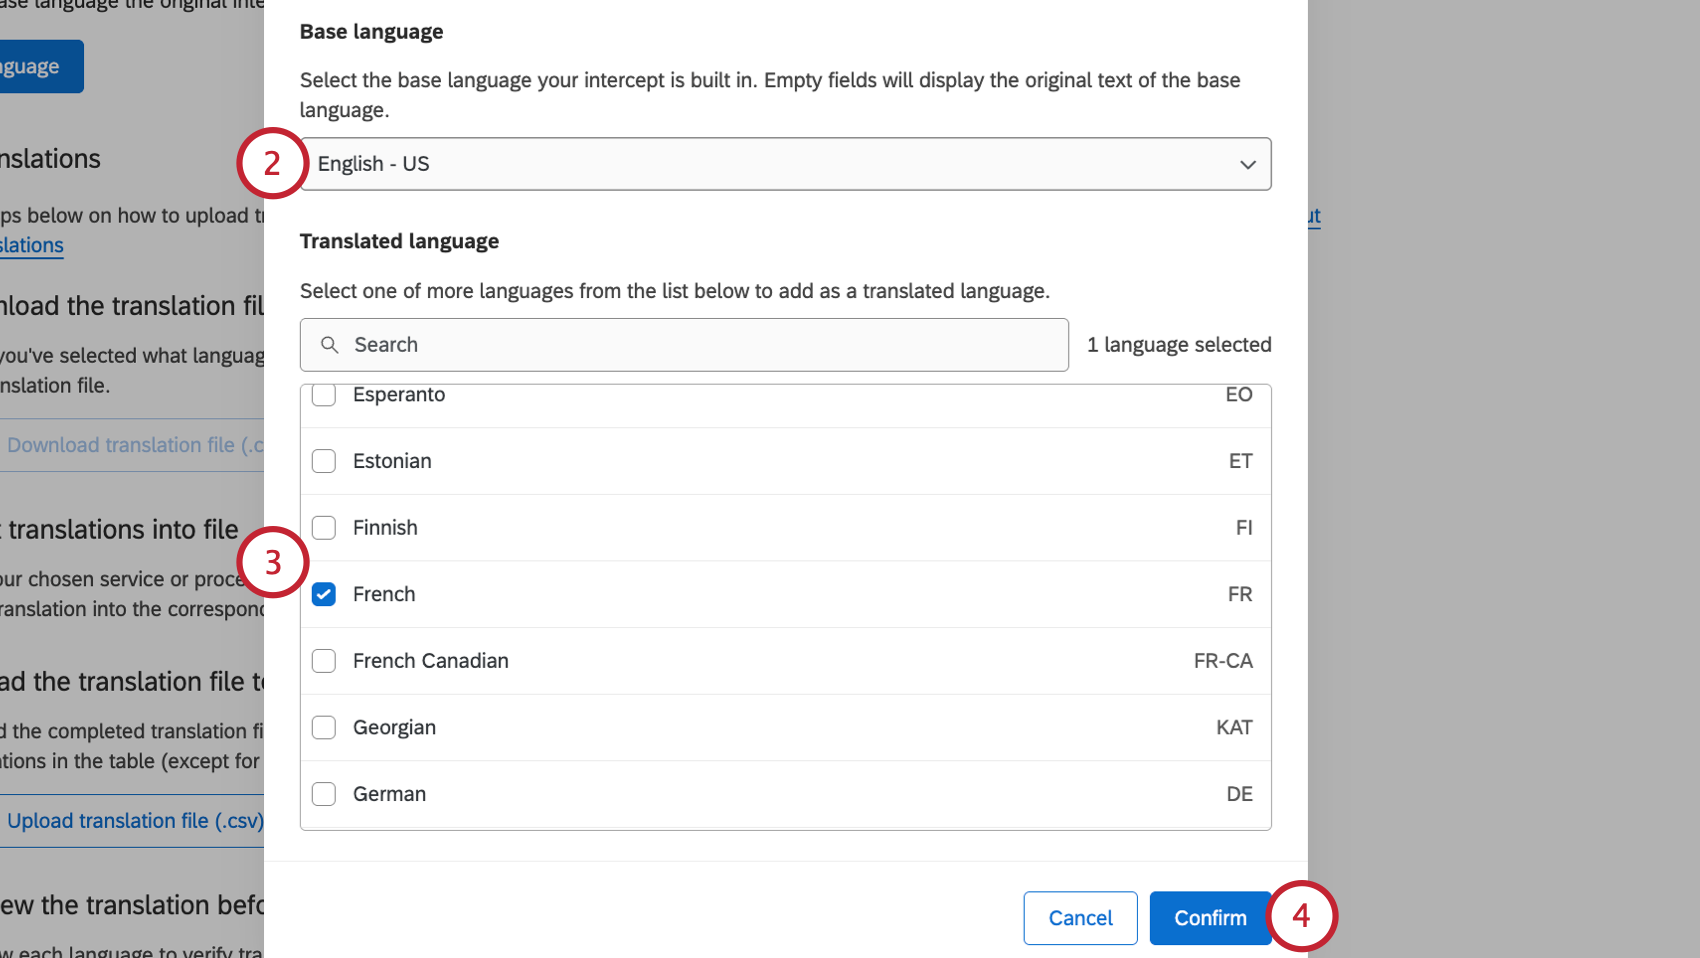This screenshot has width=1700, height=958.
Task: Check the German checkbox
Action: (x=324, y=794)
